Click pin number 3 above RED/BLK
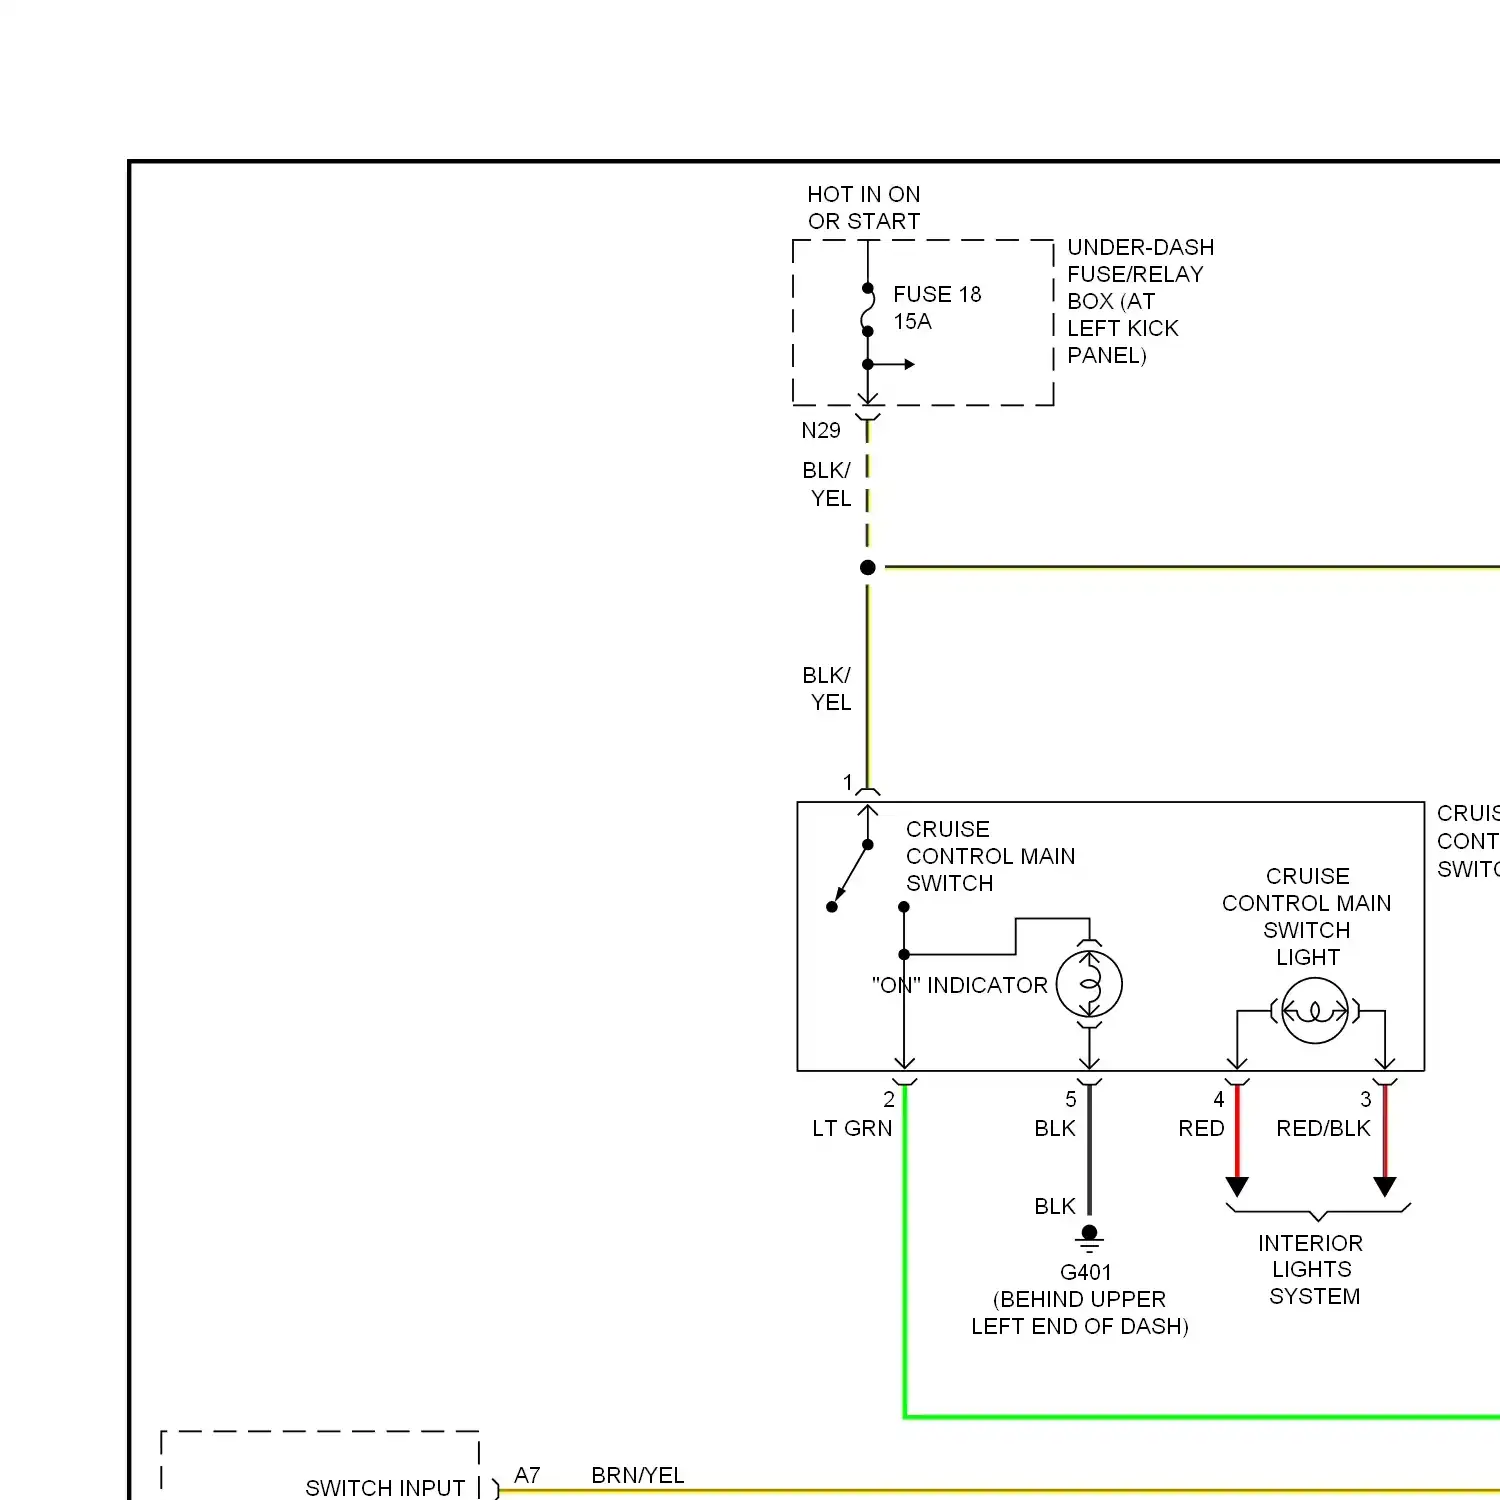1500x1500 pixels. tap(1365, 1099)
